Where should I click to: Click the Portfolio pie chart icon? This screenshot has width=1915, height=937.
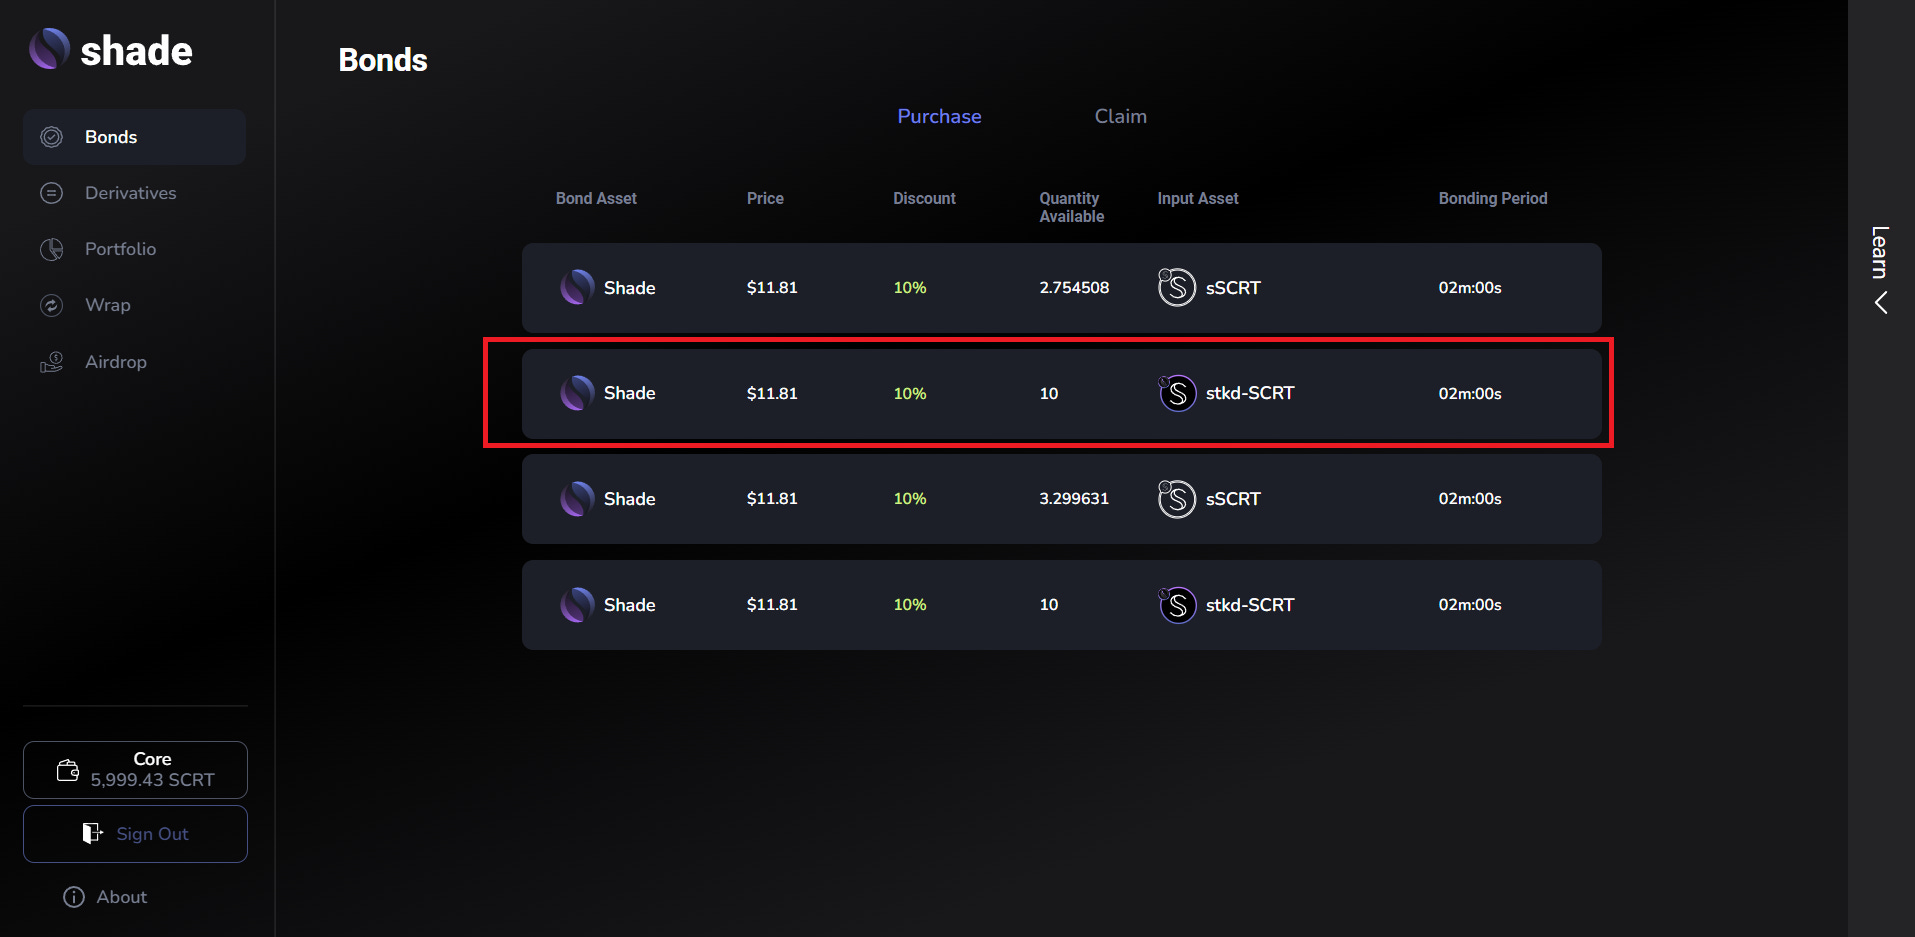click(51, 249)
